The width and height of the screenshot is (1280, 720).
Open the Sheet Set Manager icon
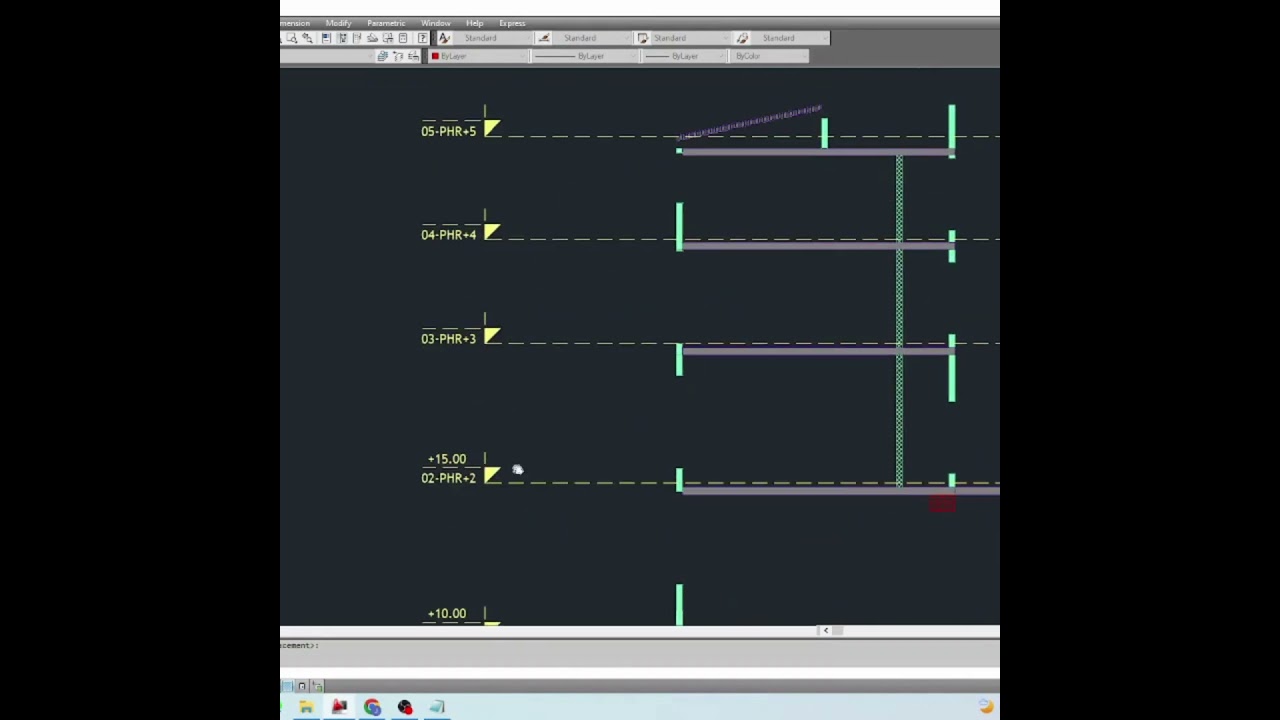[x=372, y=38]
